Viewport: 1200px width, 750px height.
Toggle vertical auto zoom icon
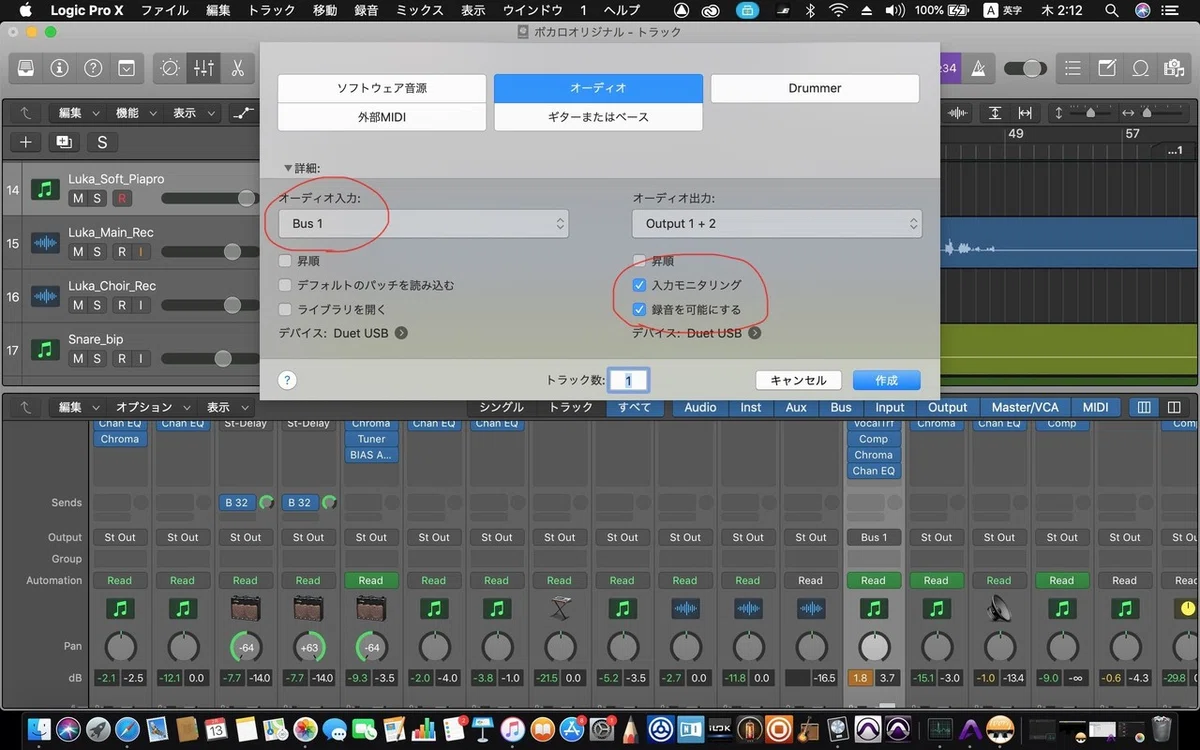tap(995, 113)
